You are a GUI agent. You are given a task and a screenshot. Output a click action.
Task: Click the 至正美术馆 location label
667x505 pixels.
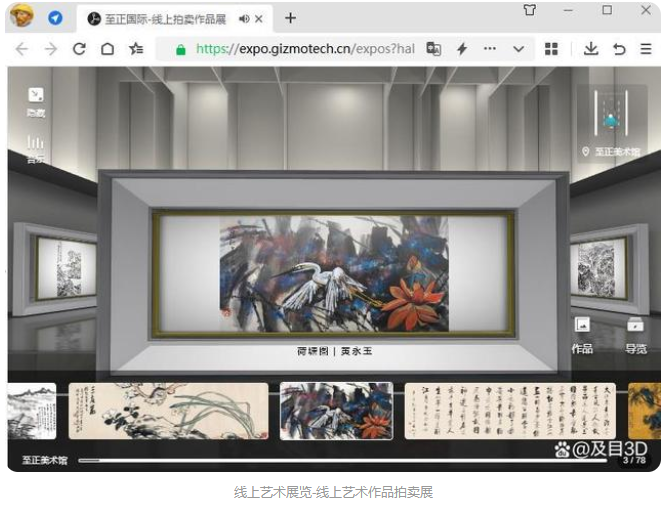click(x=611, y=152)
